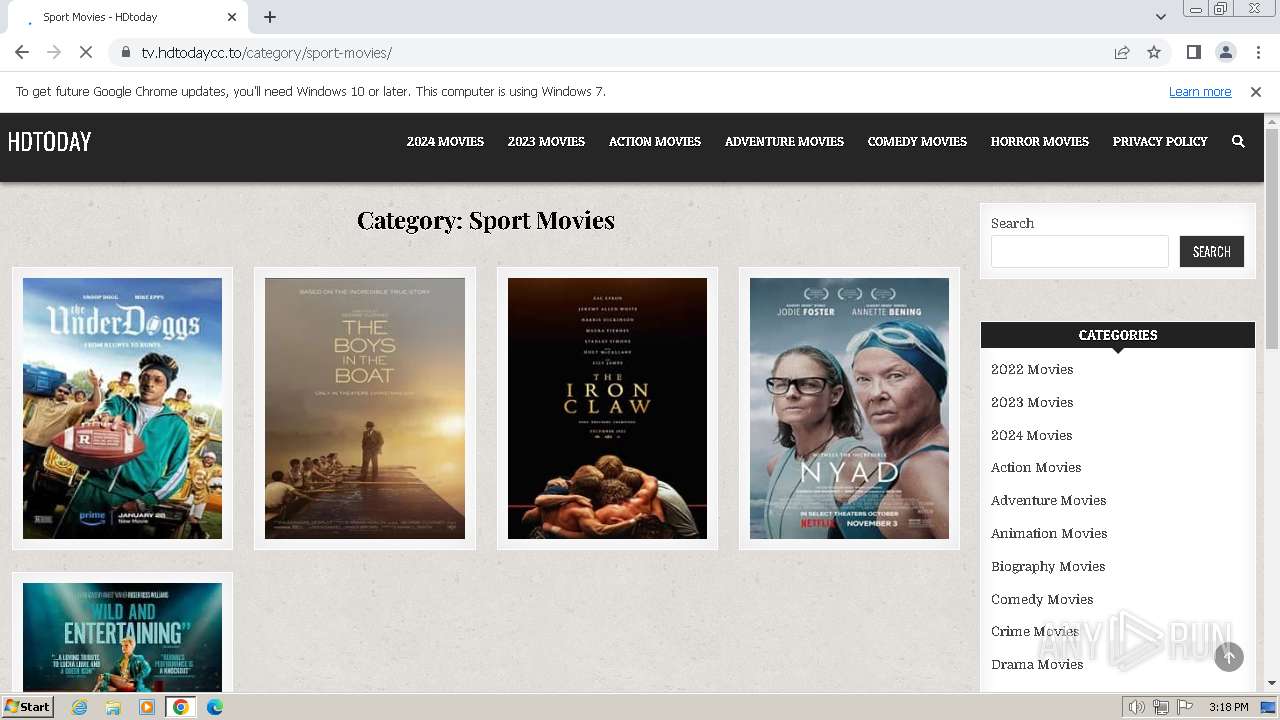The width and height of the screenshot is (1280, 720).
Task: Open Chrome's three-dot menu
Action: [1257, 52]
